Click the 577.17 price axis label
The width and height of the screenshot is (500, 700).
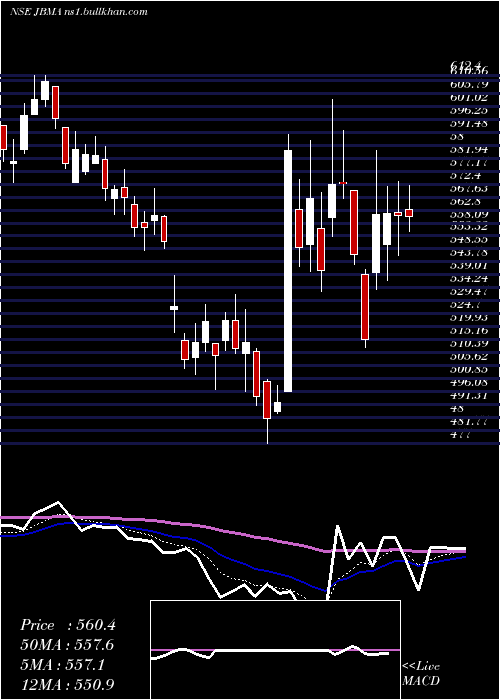click(x=469, y=162)
